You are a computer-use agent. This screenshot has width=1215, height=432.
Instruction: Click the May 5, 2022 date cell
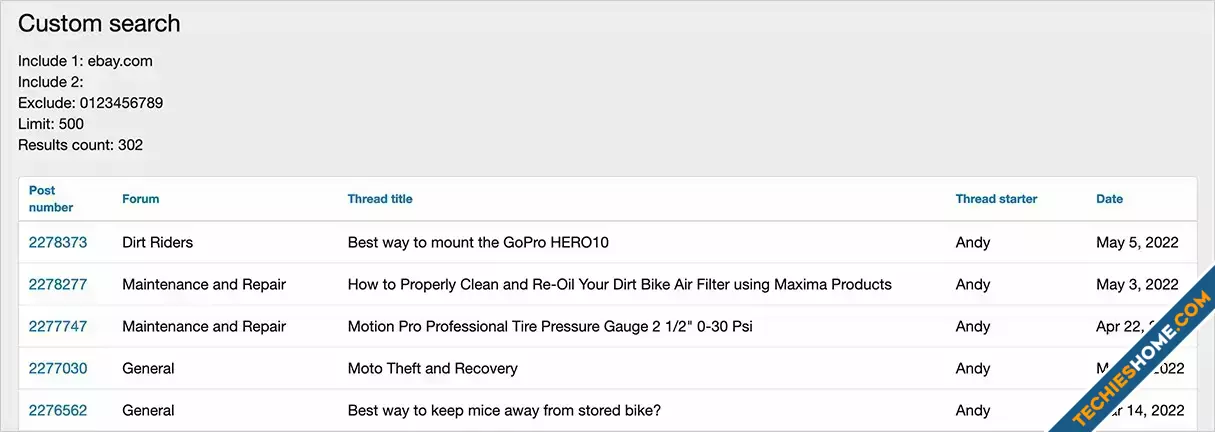tap(1137, 242)
